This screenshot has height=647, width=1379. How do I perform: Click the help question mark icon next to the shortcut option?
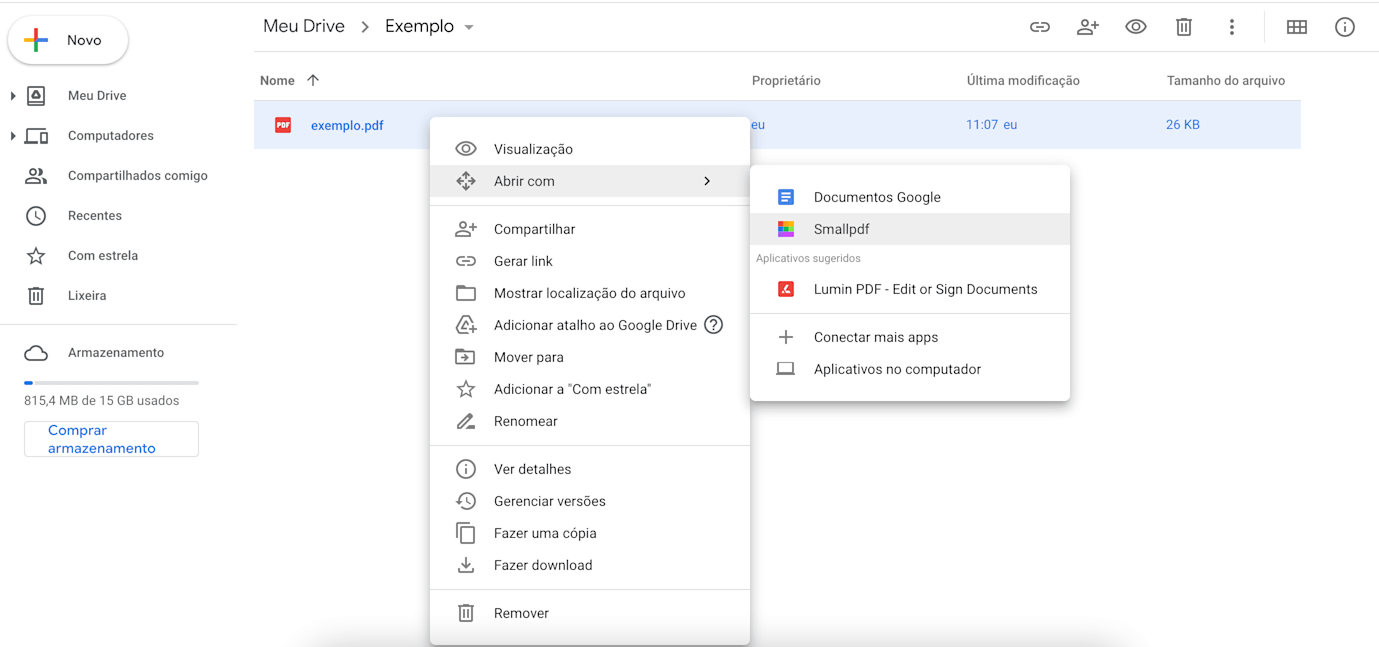(713, 324)
